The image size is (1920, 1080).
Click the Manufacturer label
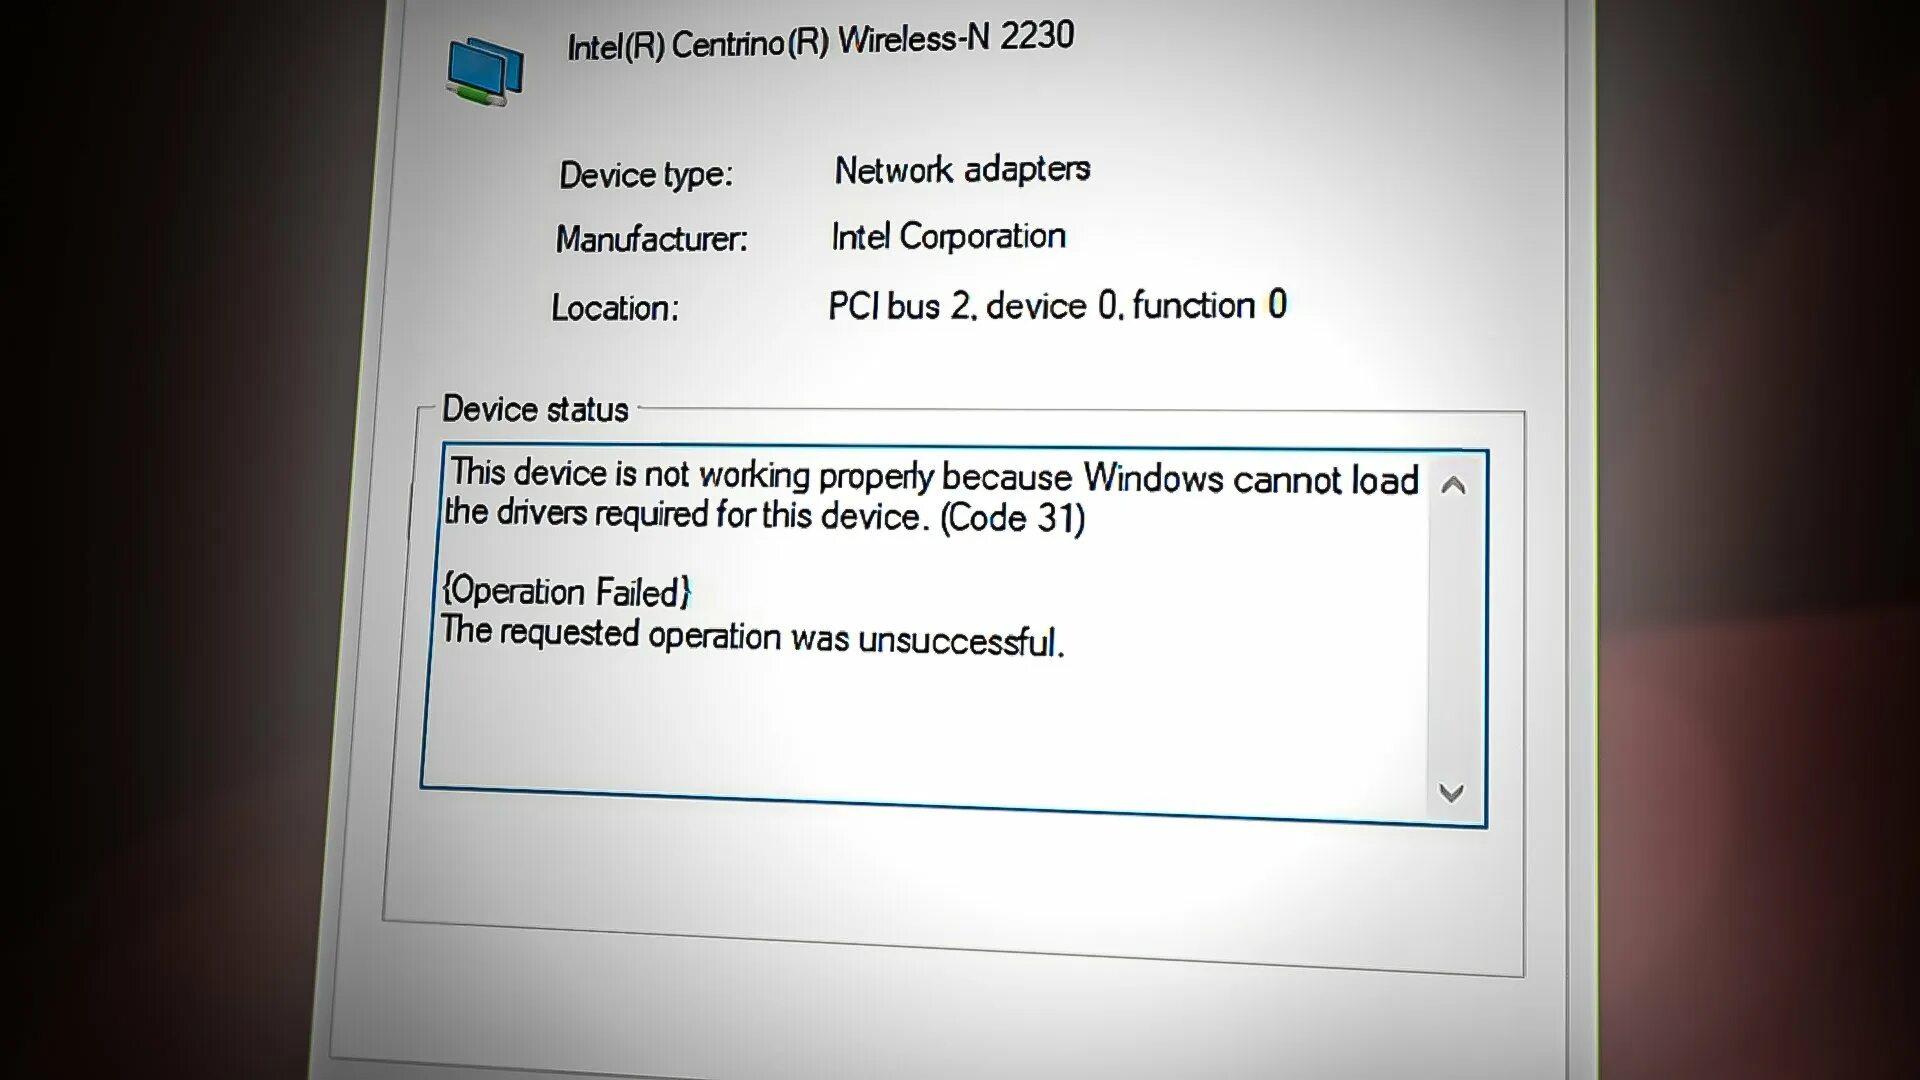pos(651,239)
